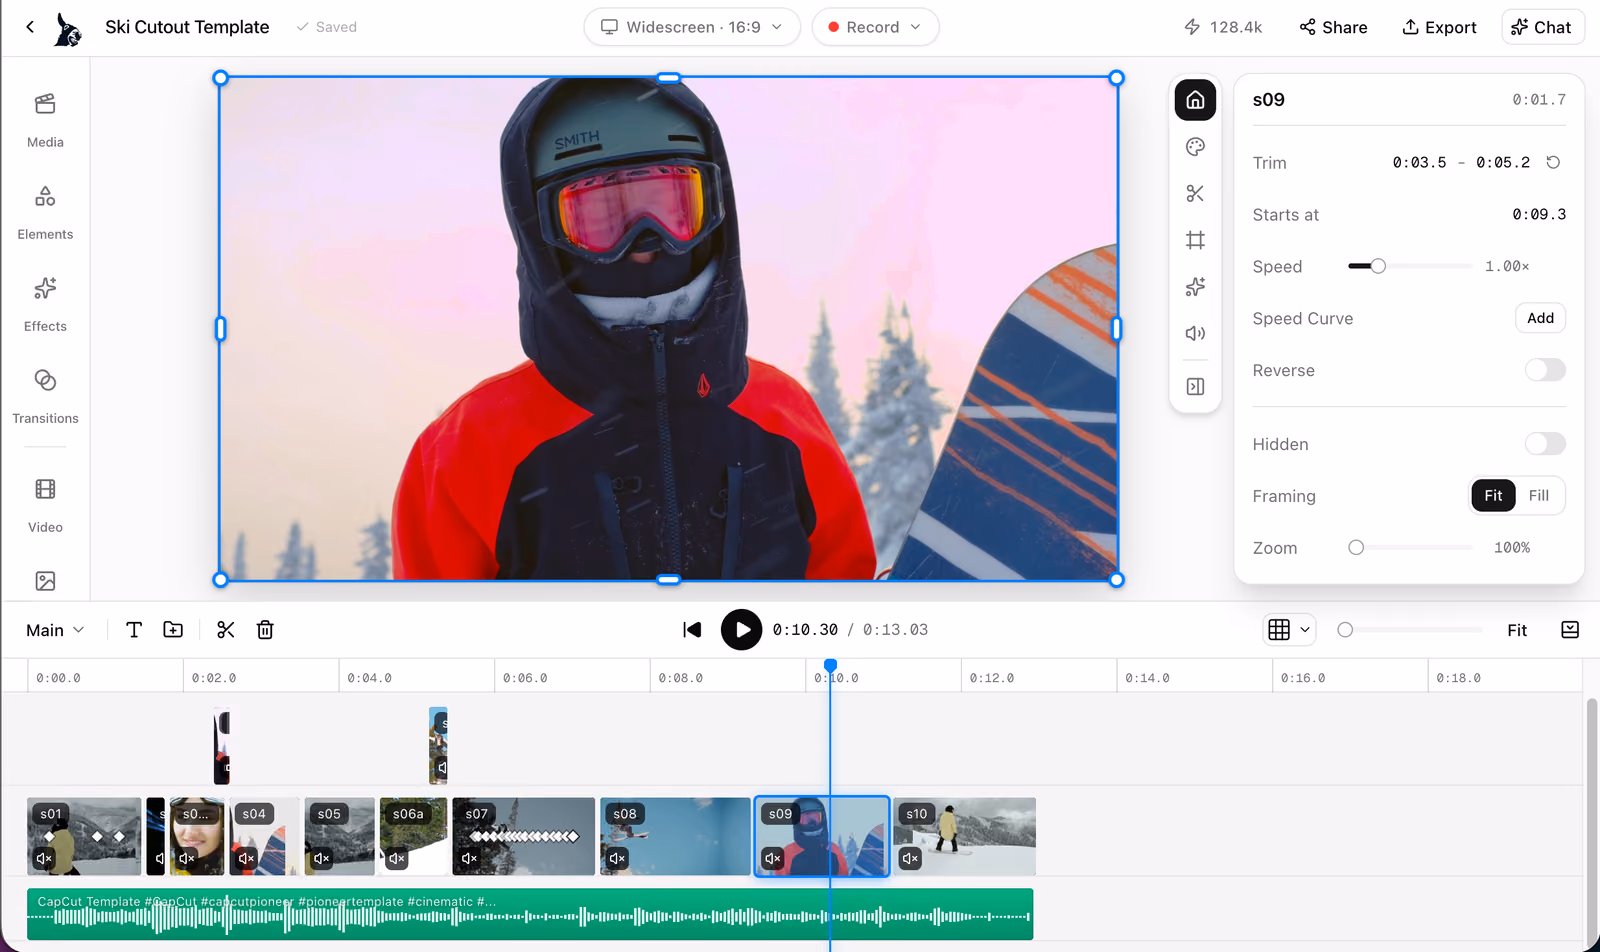1600x952 pixels.
Task: Select the s08 clip thumbnail
Action: click(675, 836)
